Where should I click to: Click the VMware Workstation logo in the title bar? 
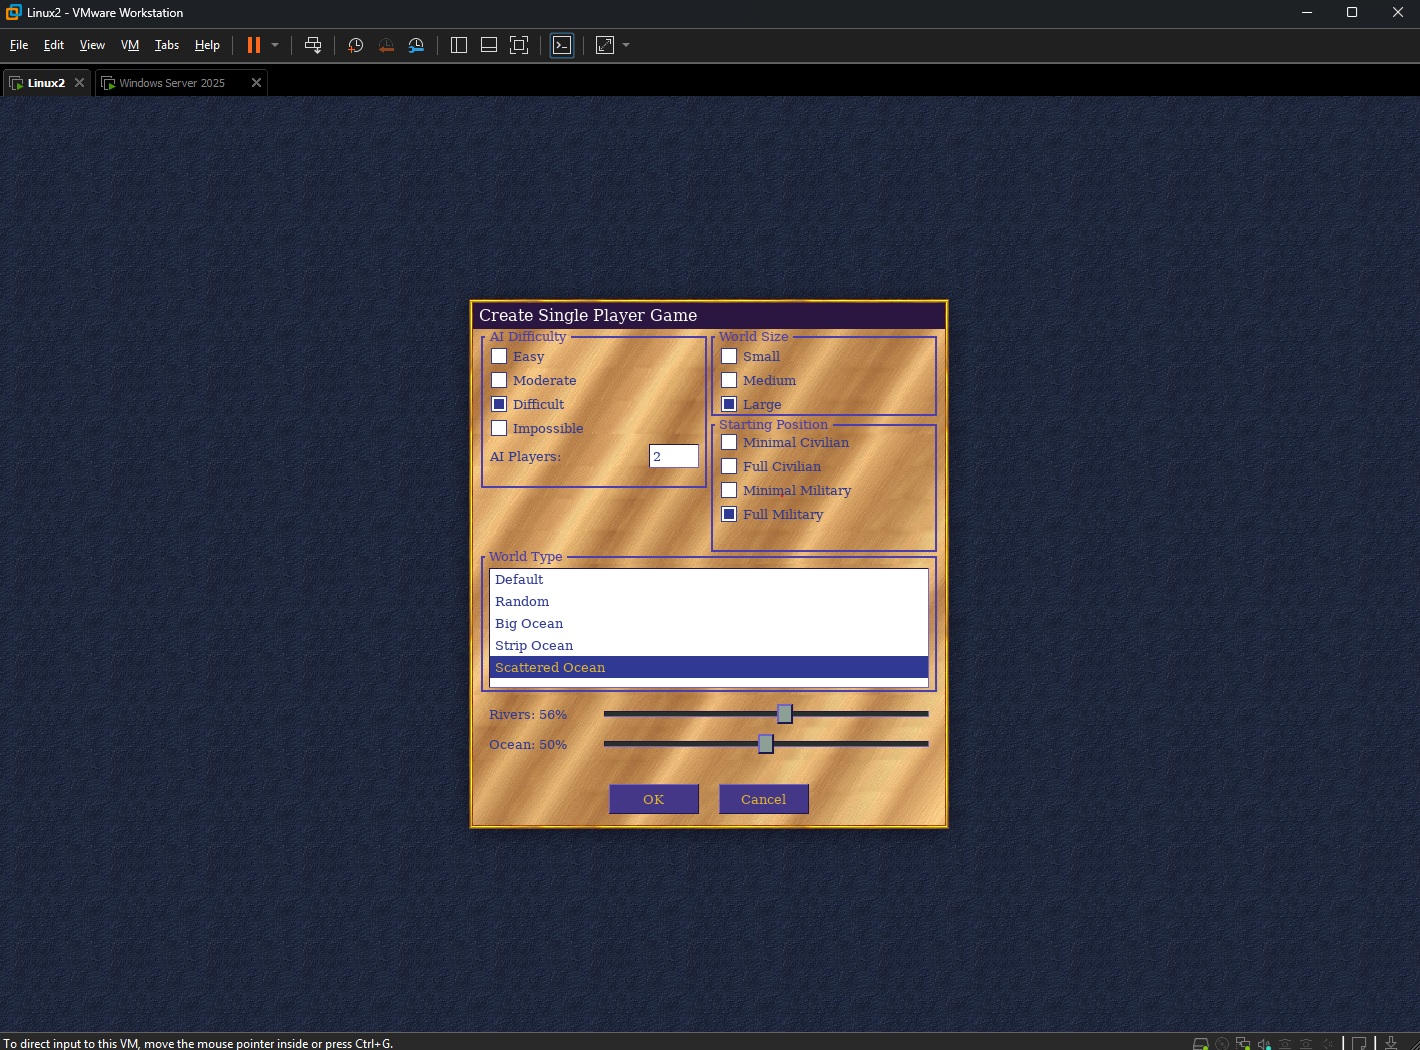point(13,13)
